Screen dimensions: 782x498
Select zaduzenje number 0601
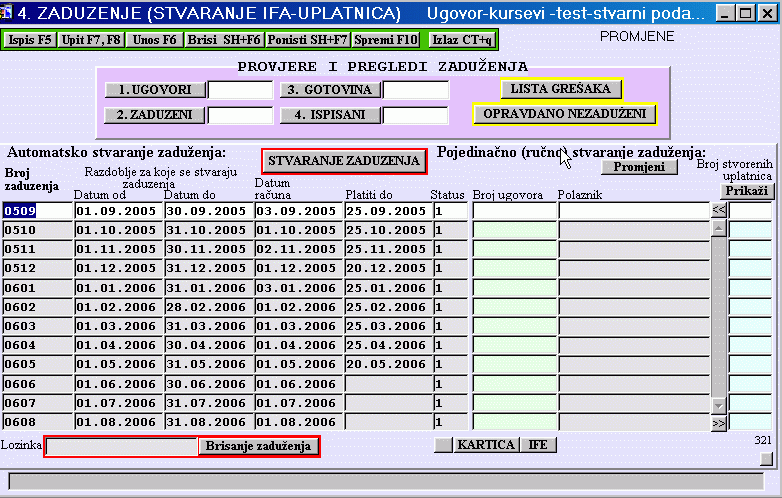(37, 288)
